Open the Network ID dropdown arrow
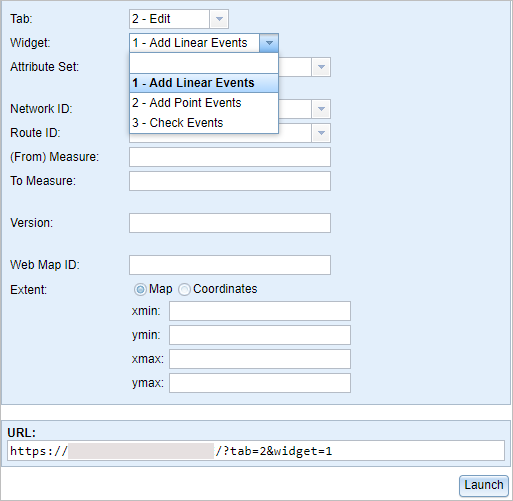The height and width of the screenshot is (501, 513). coord(321,109)
